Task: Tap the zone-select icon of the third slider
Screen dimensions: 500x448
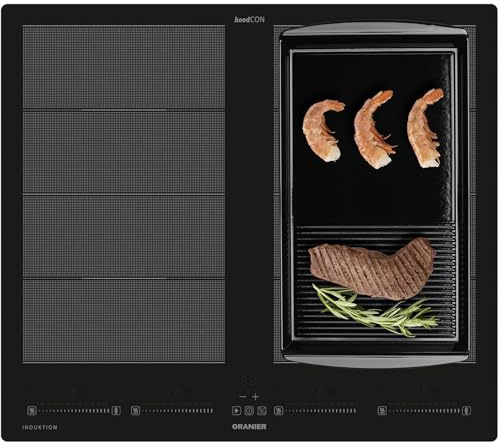Action: pos(278,410)
